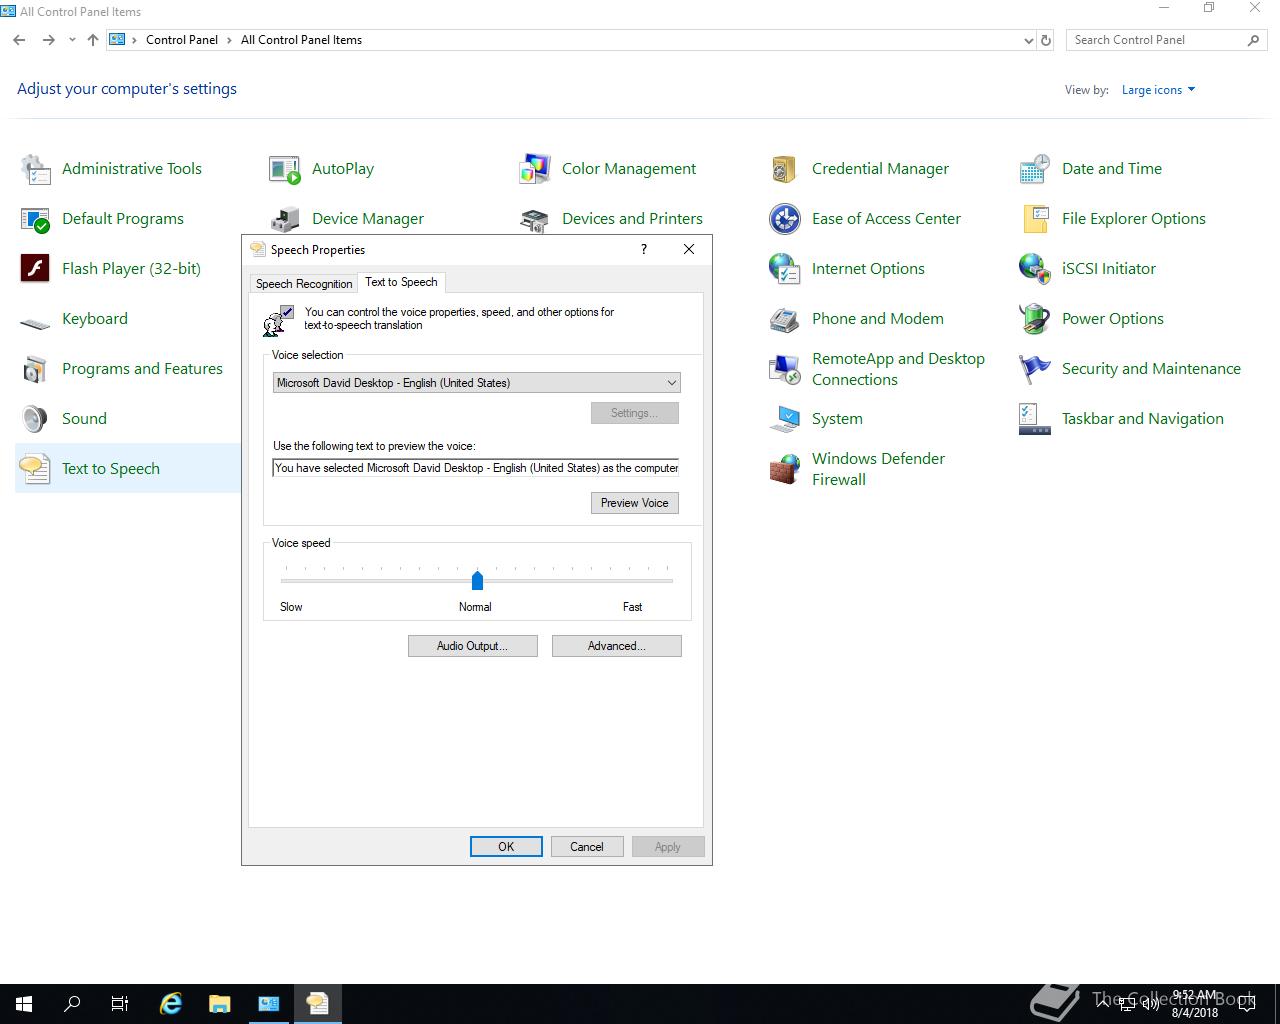Viewport: 1280px width, 1024px height.
Task: Open Device Manager icon
Action: [285, 219]
